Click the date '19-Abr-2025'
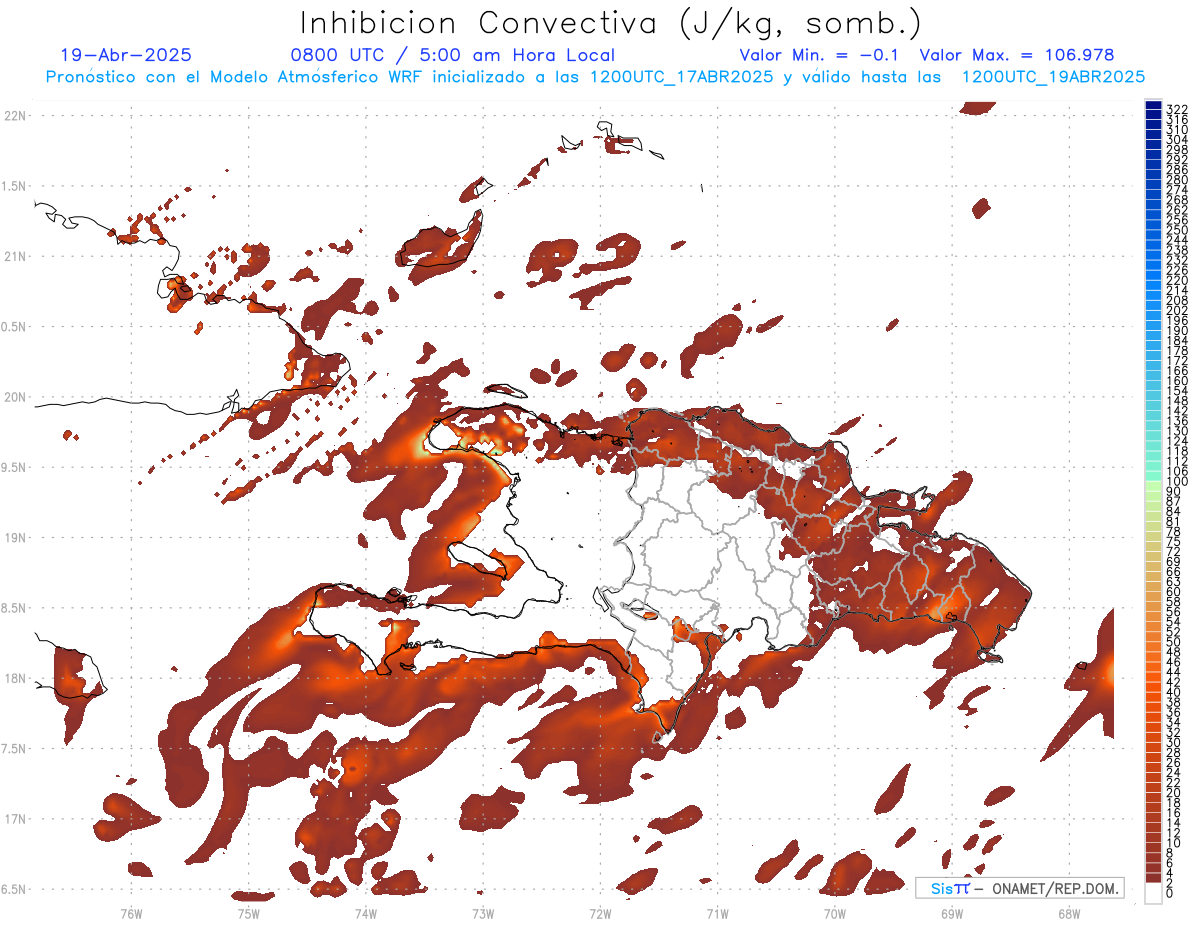 [126, 55]
